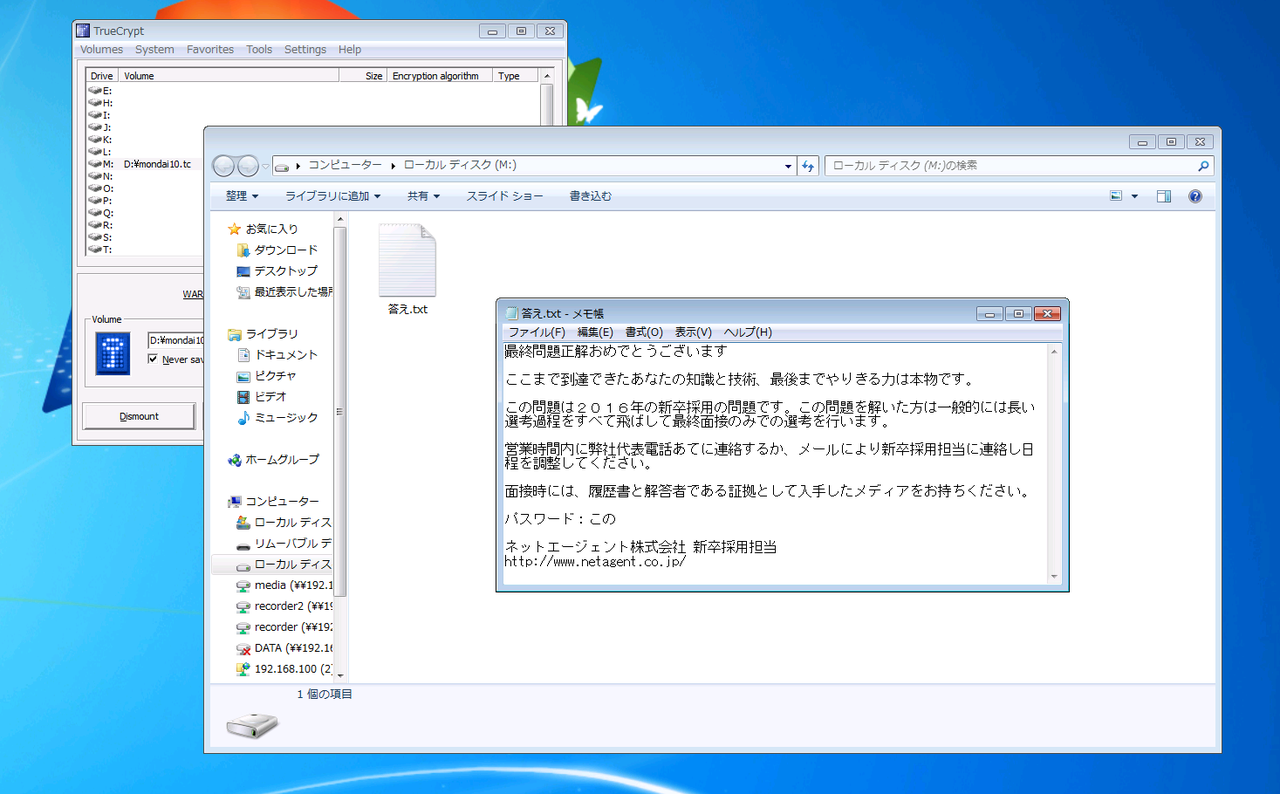Open 書式(O) menu in Notepad

coord(644,332)
